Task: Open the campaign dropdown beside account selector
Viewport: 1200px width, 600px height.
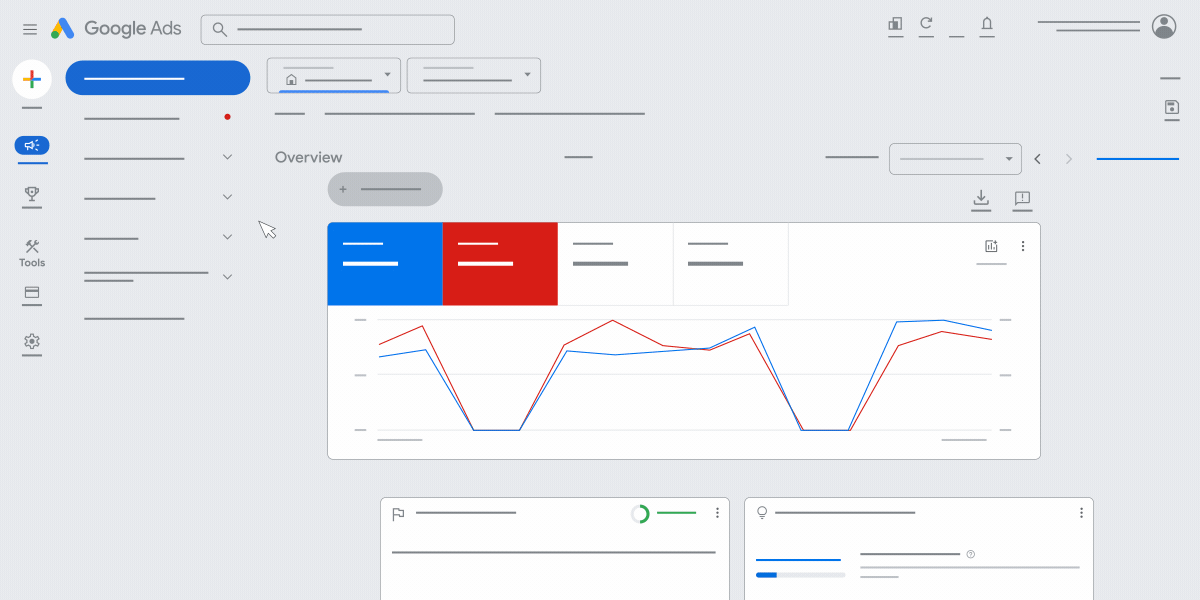Action: [x=474, y=75]
